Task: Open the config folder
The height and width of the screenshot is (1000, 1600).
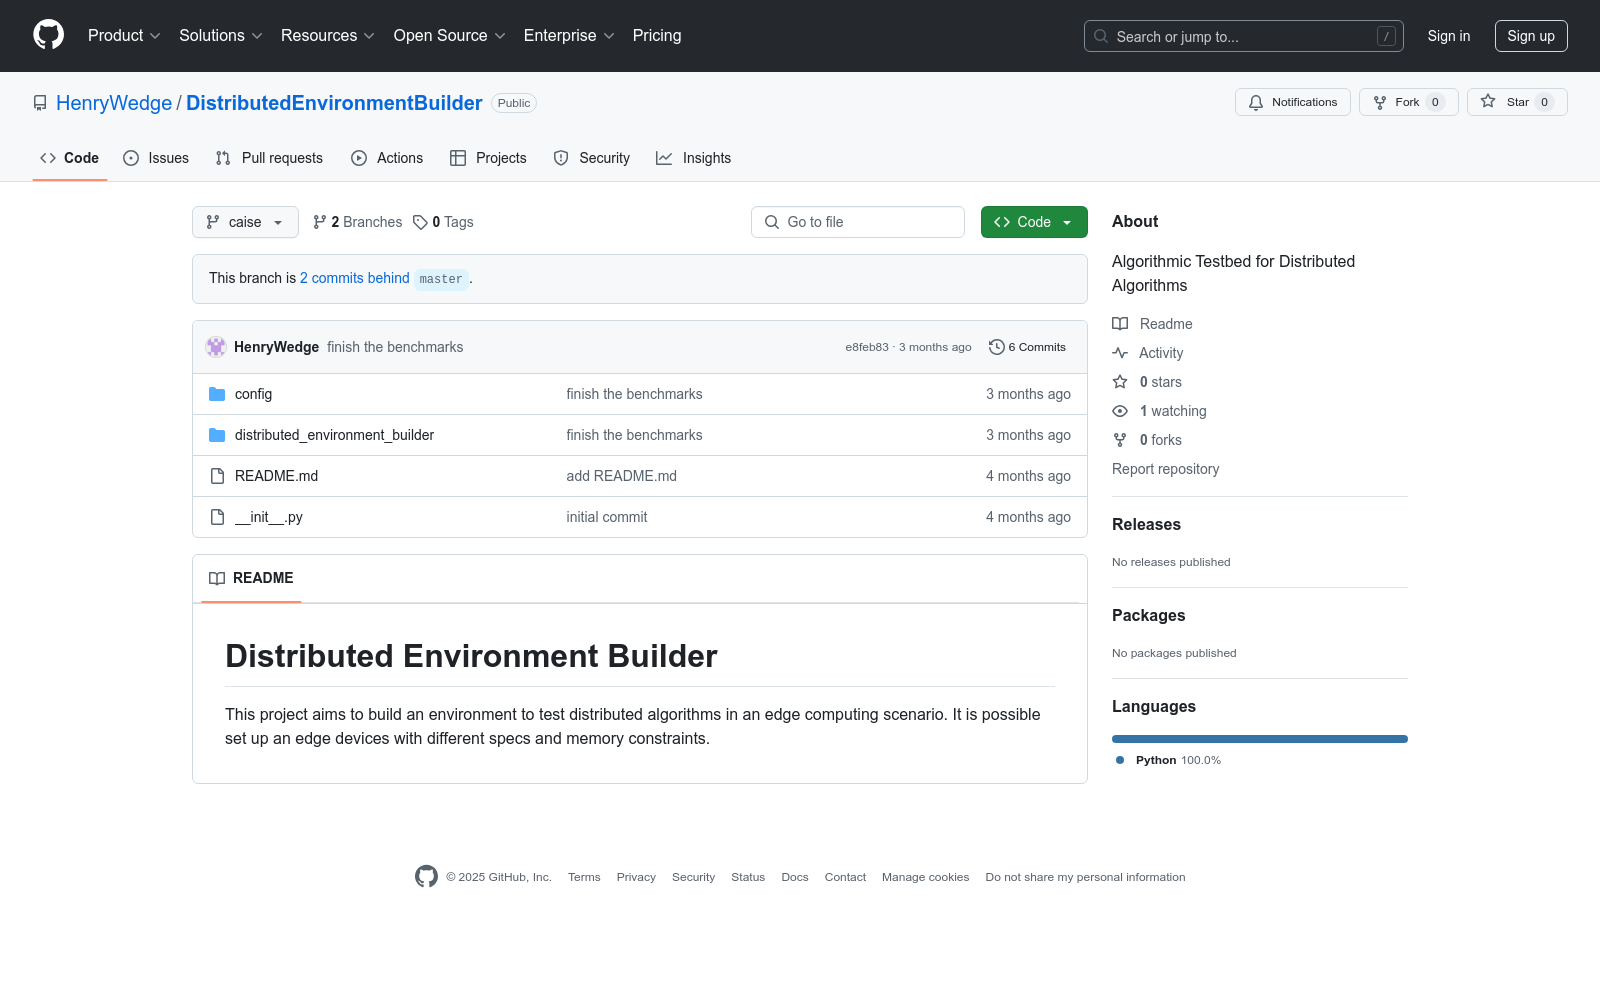Action: click(x=253, y=394)
